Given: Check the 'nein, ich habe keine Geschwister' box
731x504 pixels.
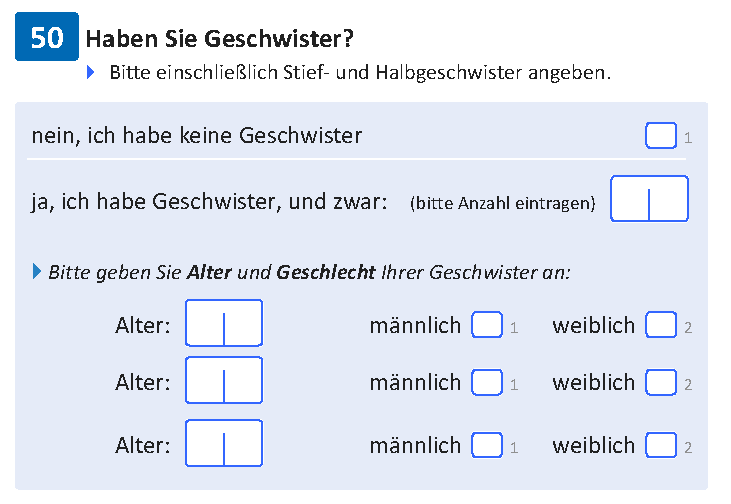Looking at the screenshot, I should [661, 136].
